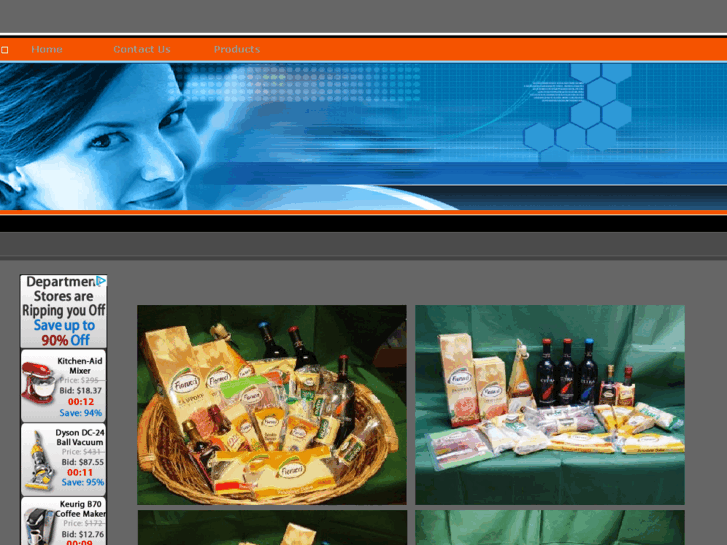The width and height of the screenshot is (727, 545).
Task: Open the Home menu item
Action: [x=47, y=49]
